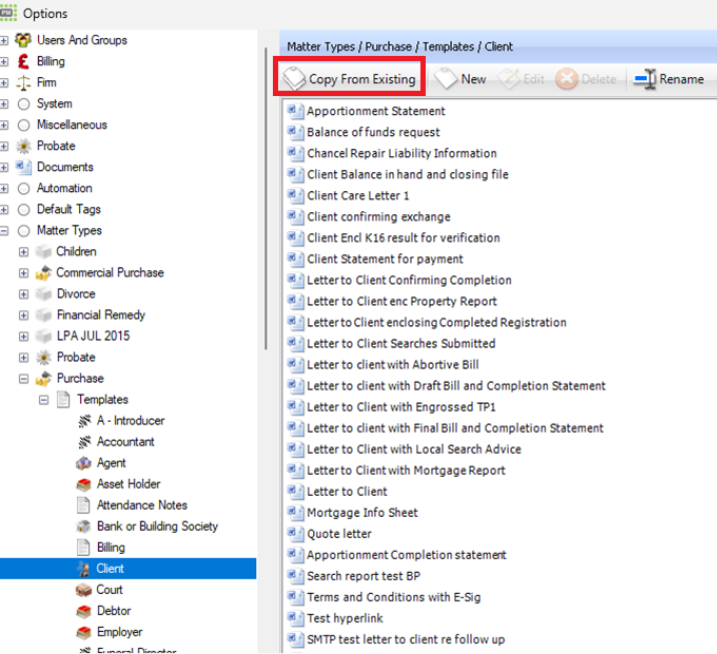
Task: Click the Options window title icon
Action: coord(8,13)
